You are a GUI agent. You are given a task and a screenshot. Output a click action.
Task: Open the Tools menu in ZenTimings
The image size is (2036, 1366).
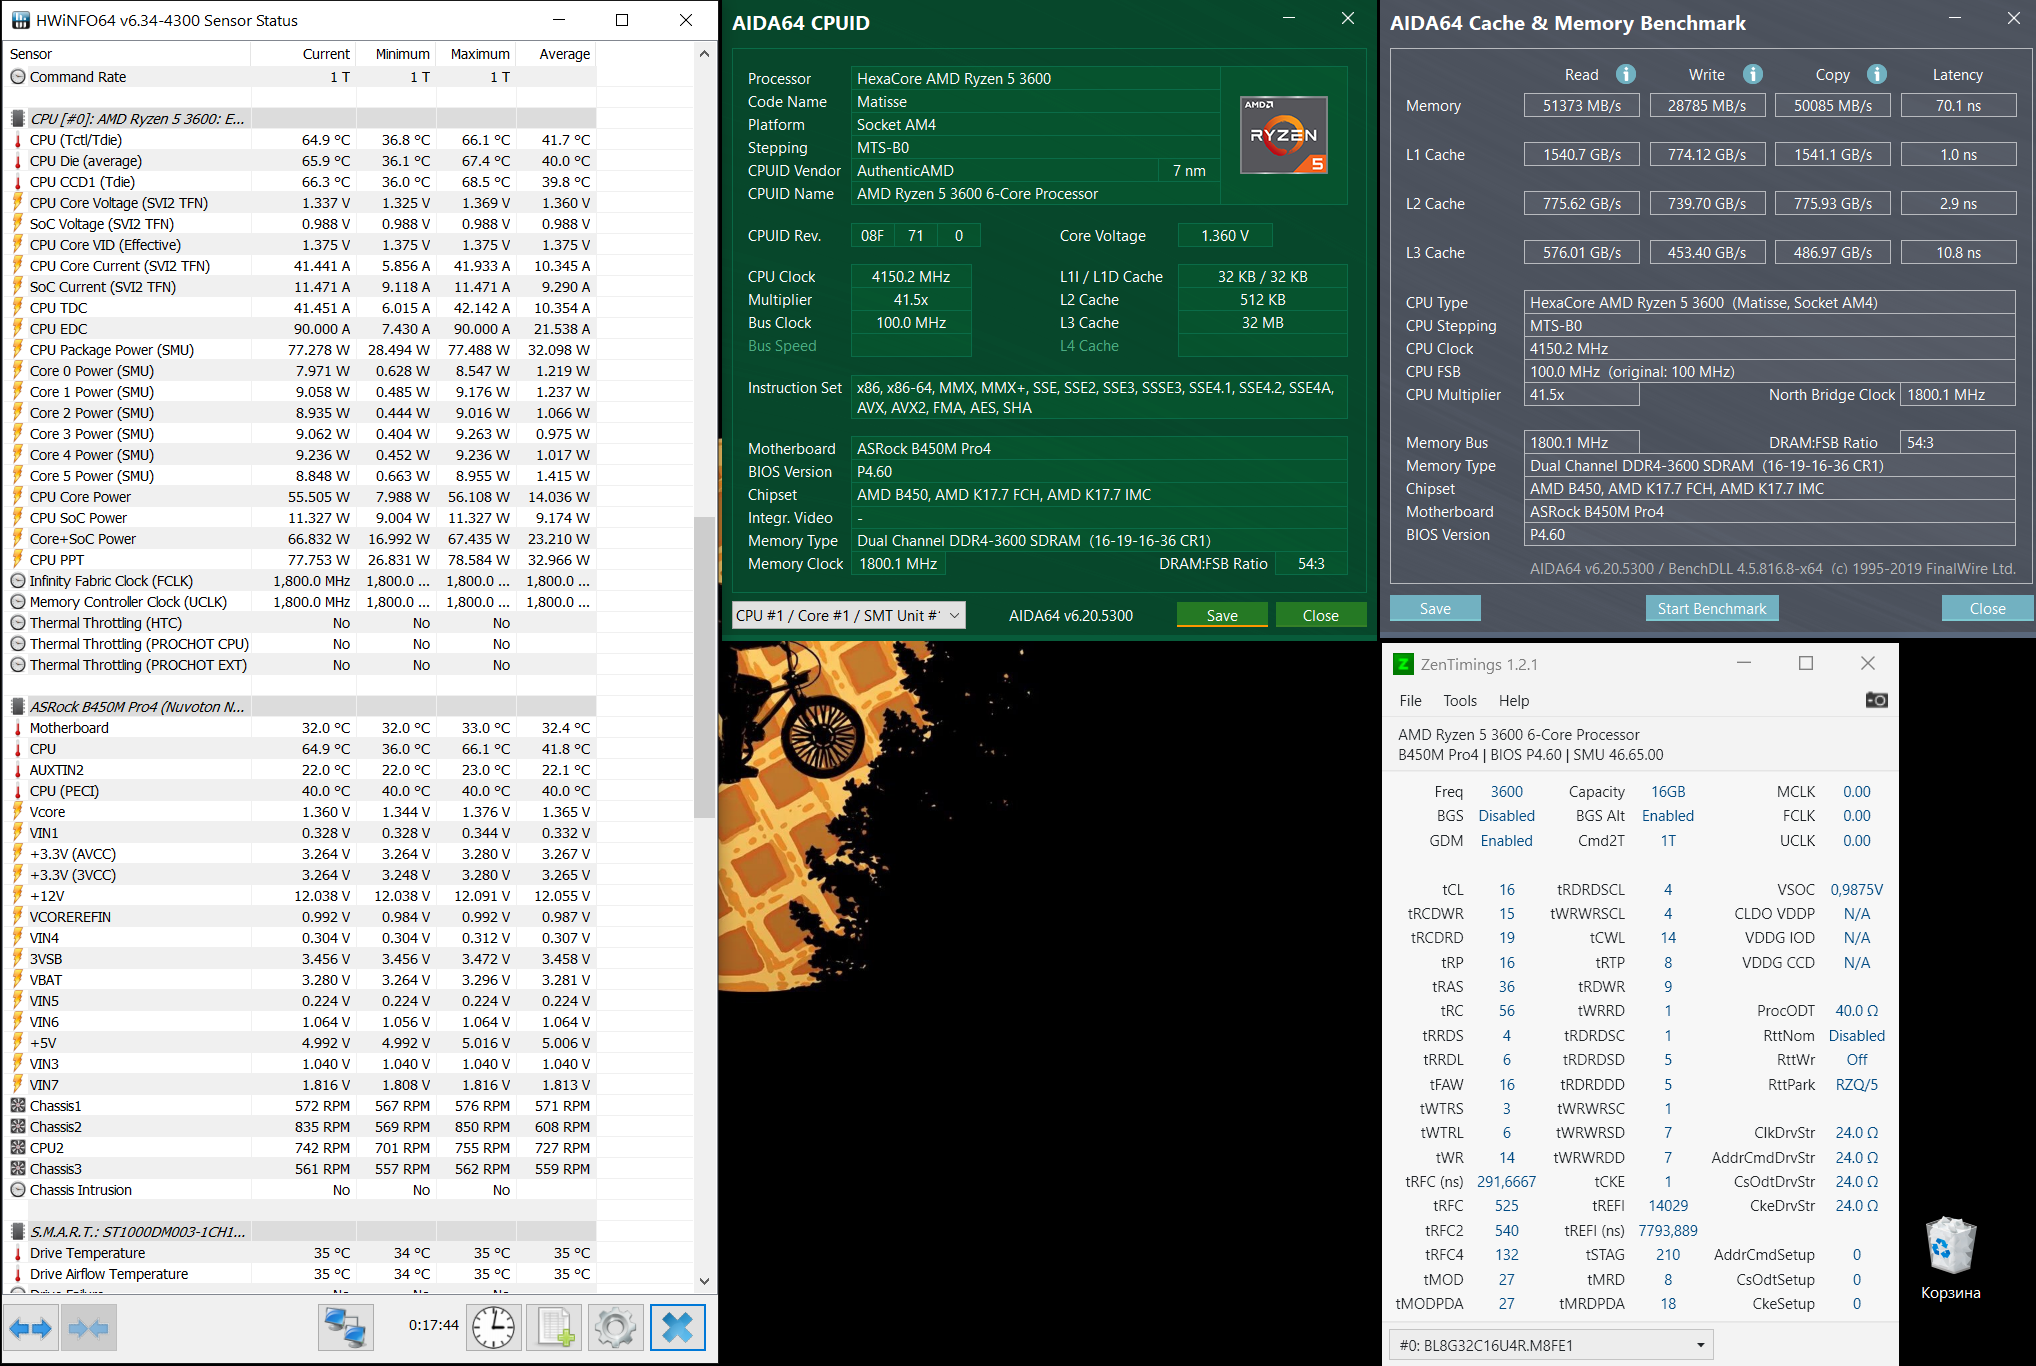point(1459,700)
